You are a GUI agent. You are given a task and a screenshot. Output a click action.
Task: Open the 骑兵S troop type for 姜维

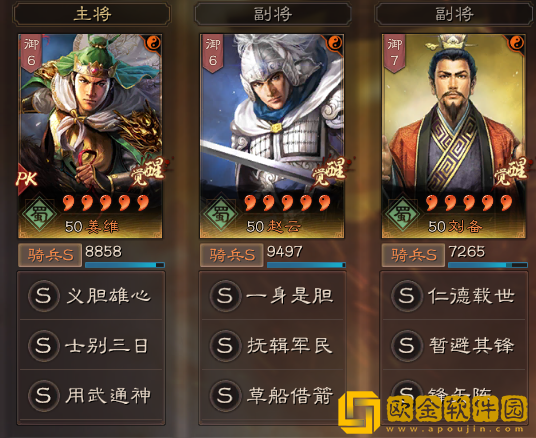point(50,255)
